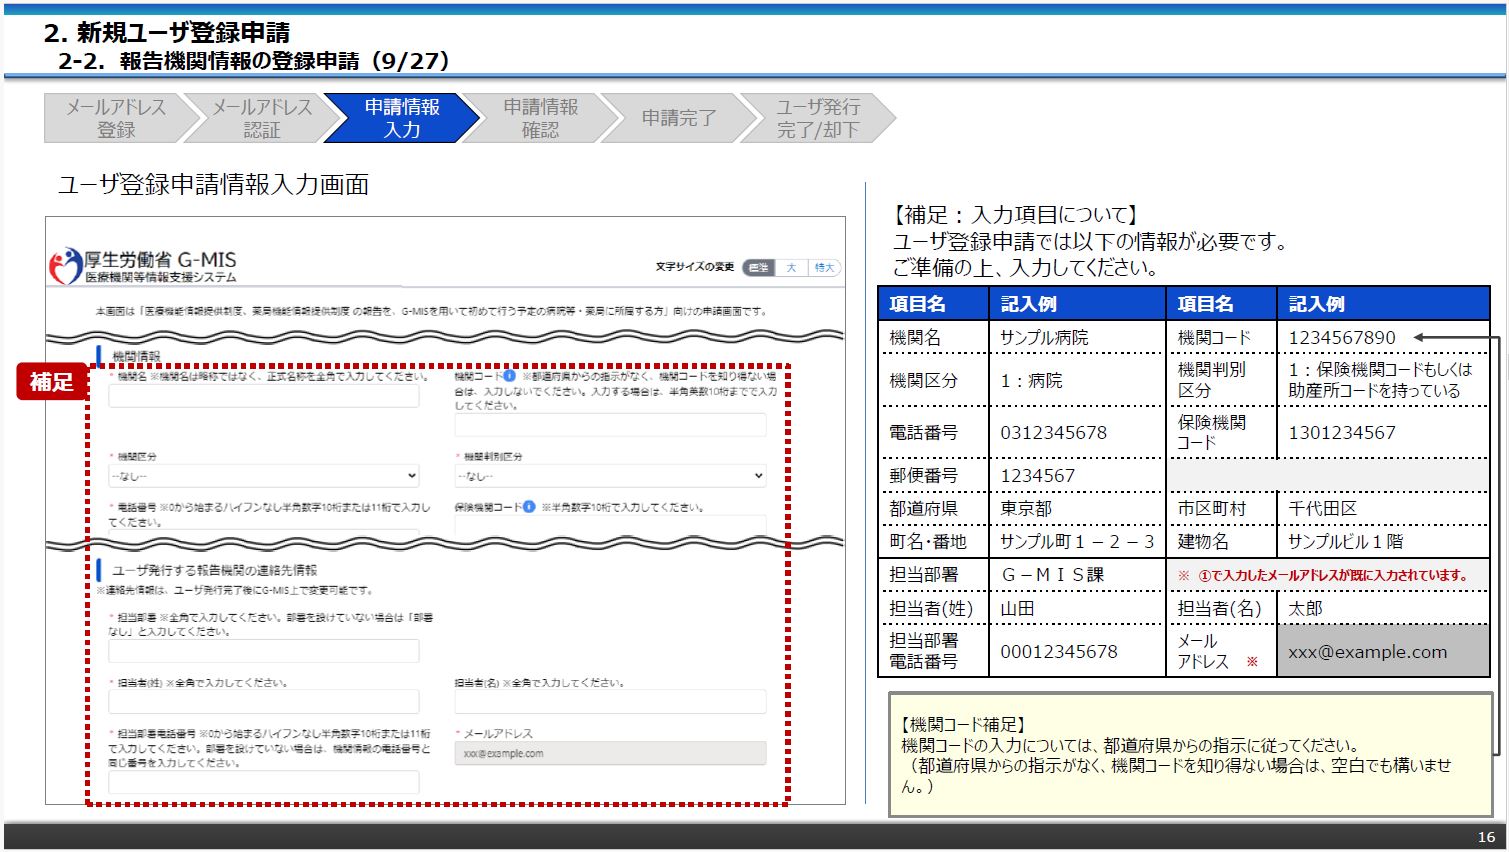Click page number 16
Image resolution: width=1509 pixels, height=852 pixels.
tap(1486, 837)
